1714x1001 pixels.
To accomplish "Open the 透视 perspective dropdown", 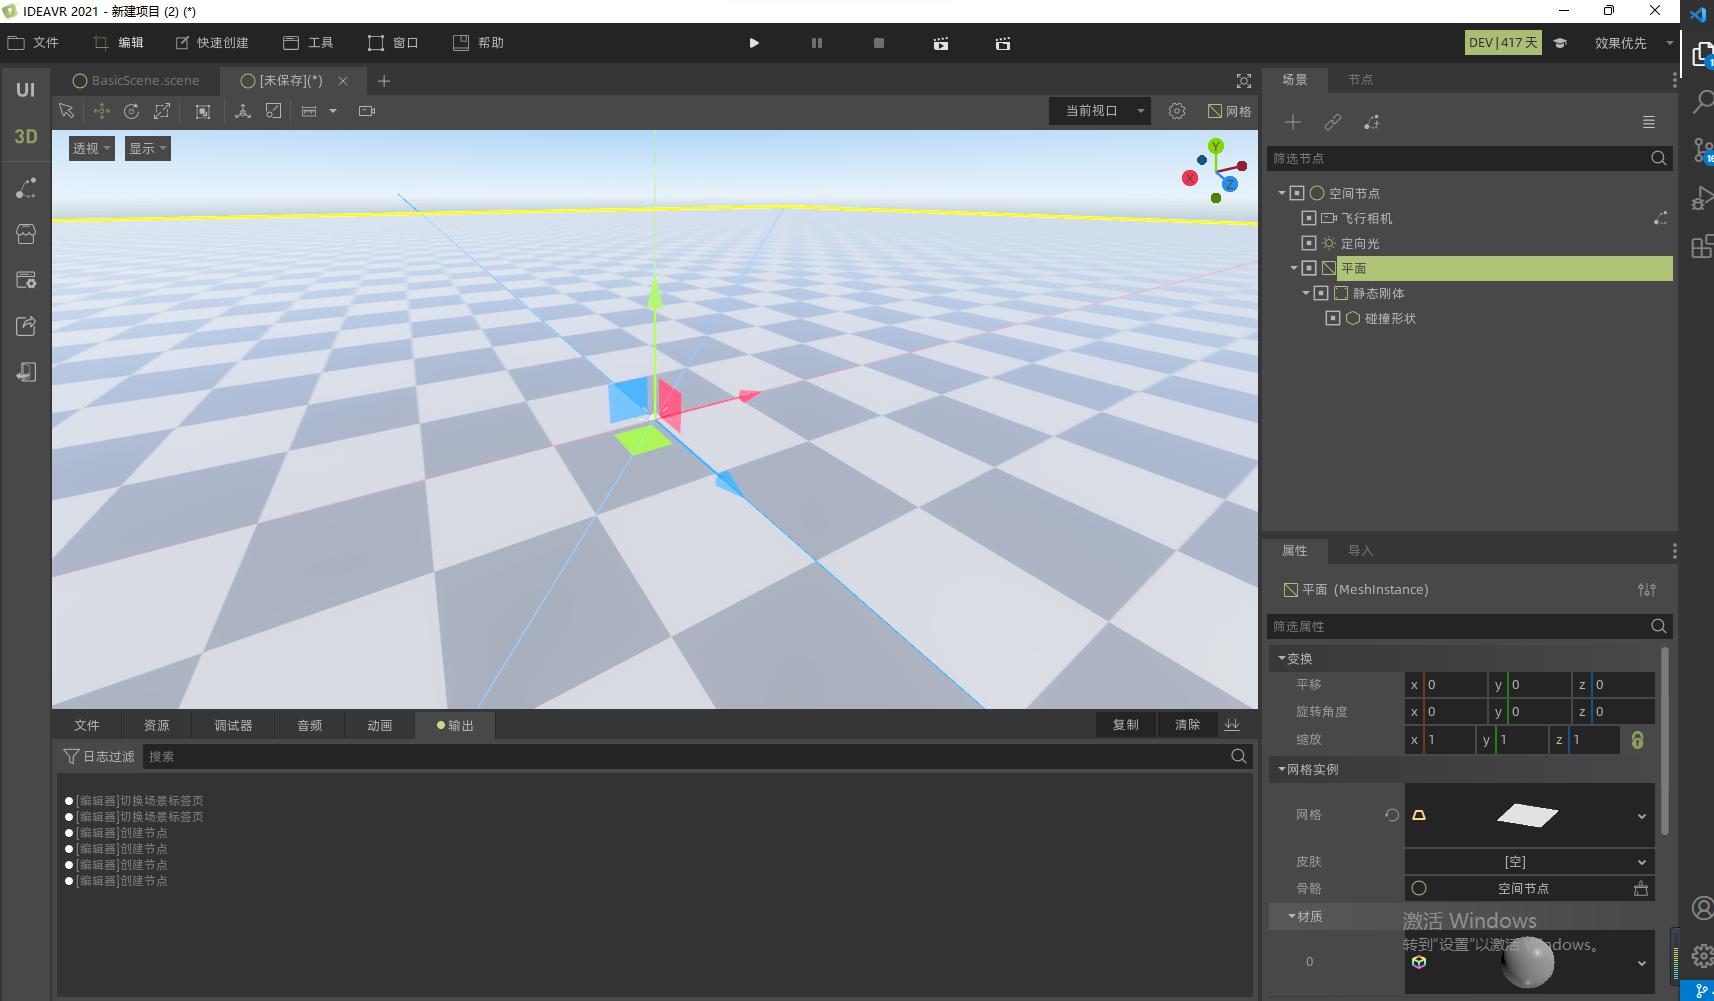I will [91, 148].
